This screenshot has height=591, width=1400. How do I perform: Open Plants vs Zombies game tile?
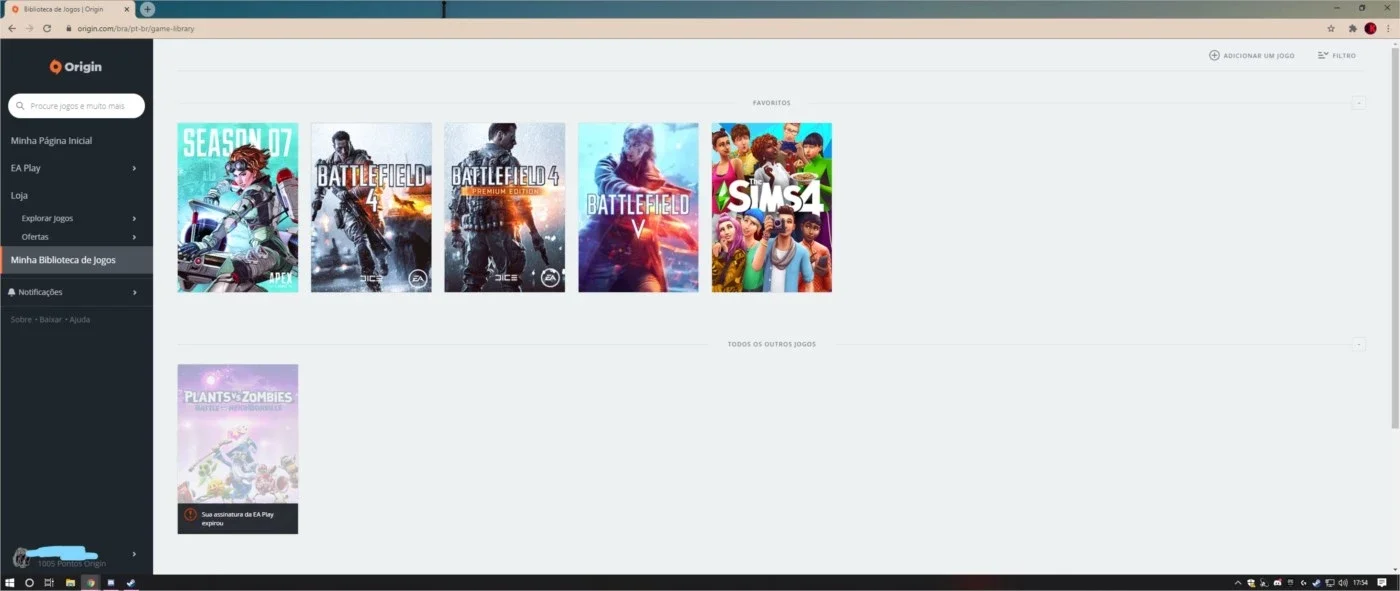[x=238, y=449]
